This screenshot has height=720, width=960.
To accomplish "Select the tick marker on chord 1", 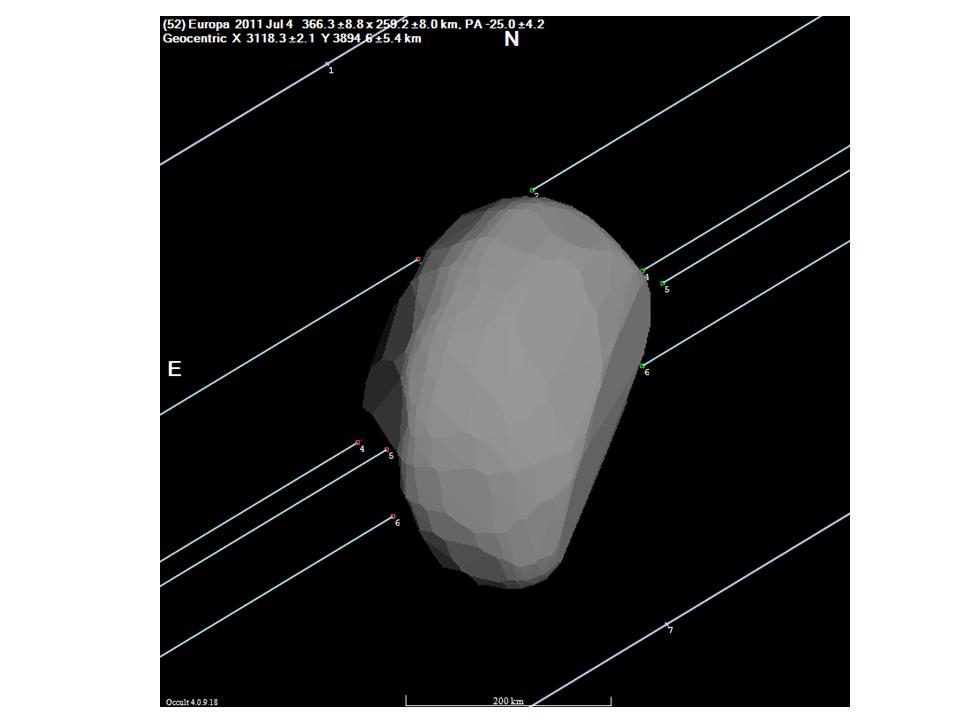I will tap(327, 65).
